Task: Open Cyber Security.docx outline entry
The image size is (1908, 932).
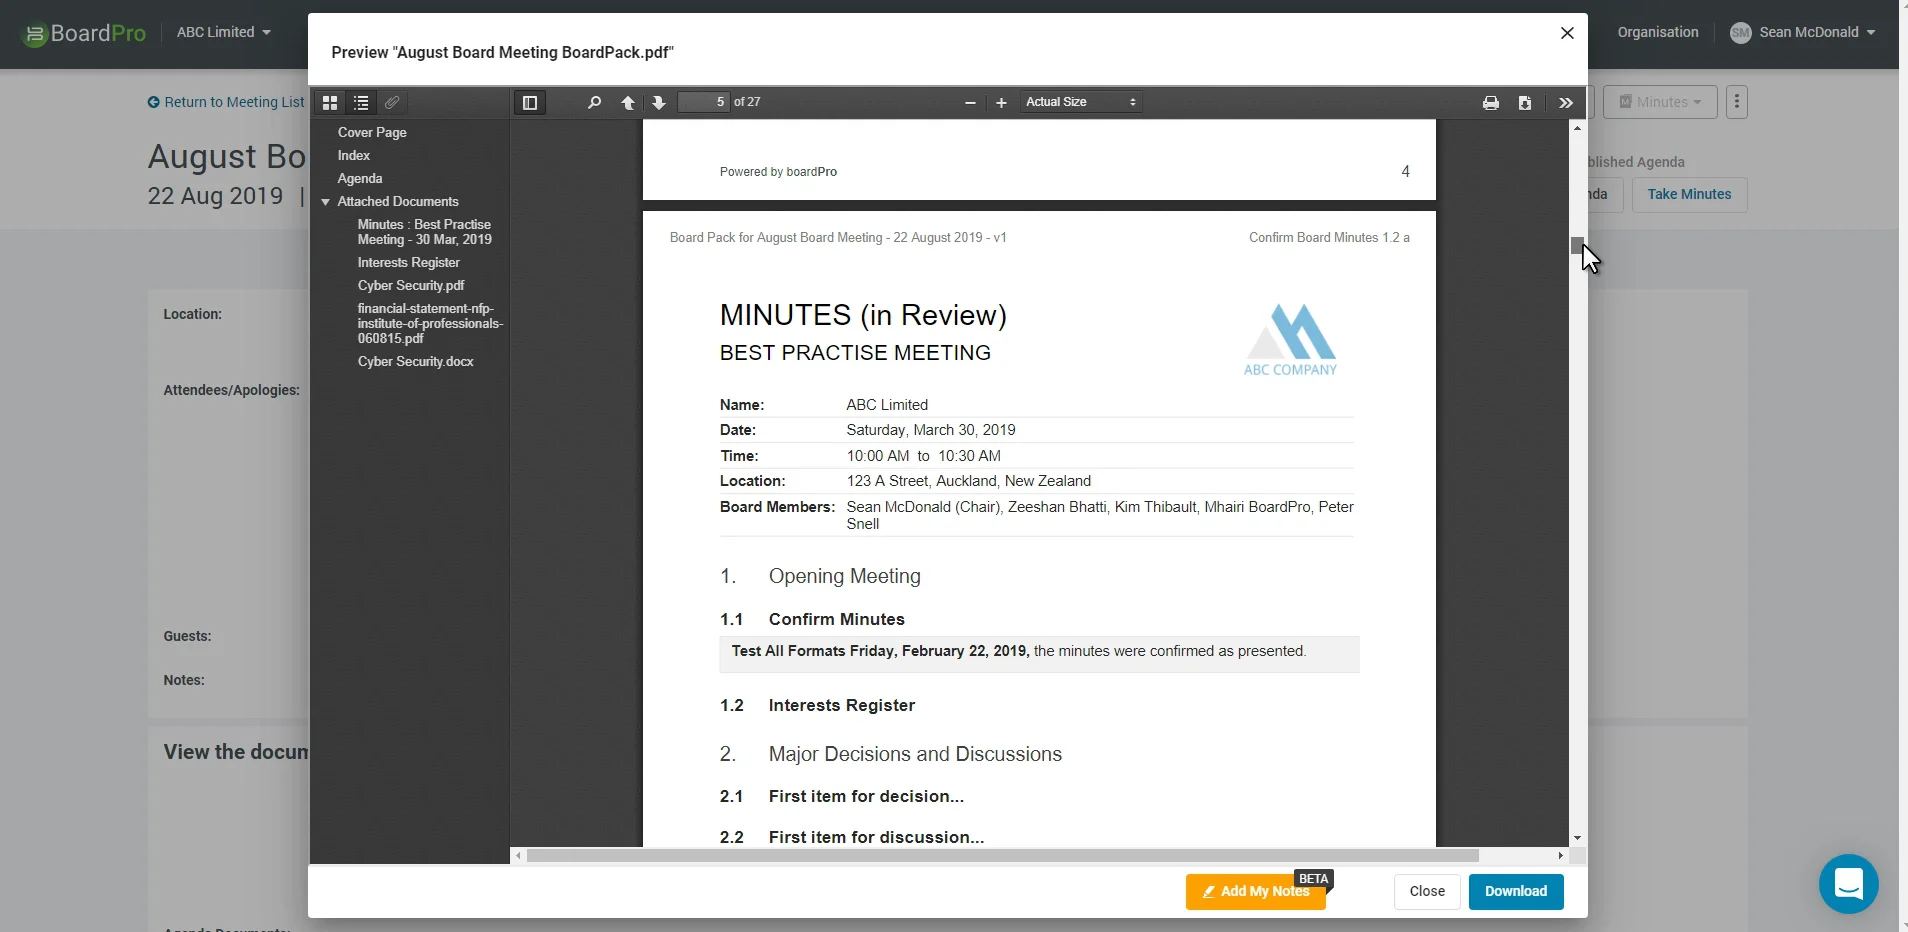Action: [416, 361]
